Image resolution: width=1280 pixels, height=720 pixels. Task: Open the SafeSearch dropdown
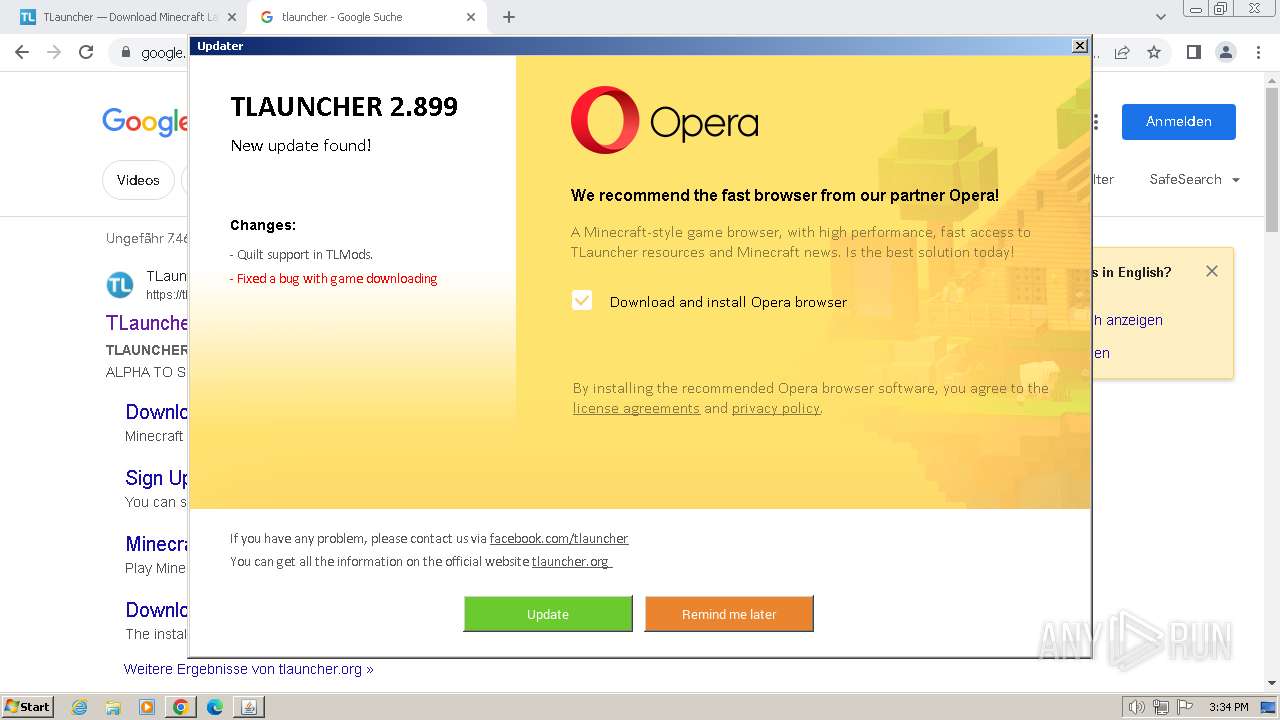click(x=1194, y=179)
